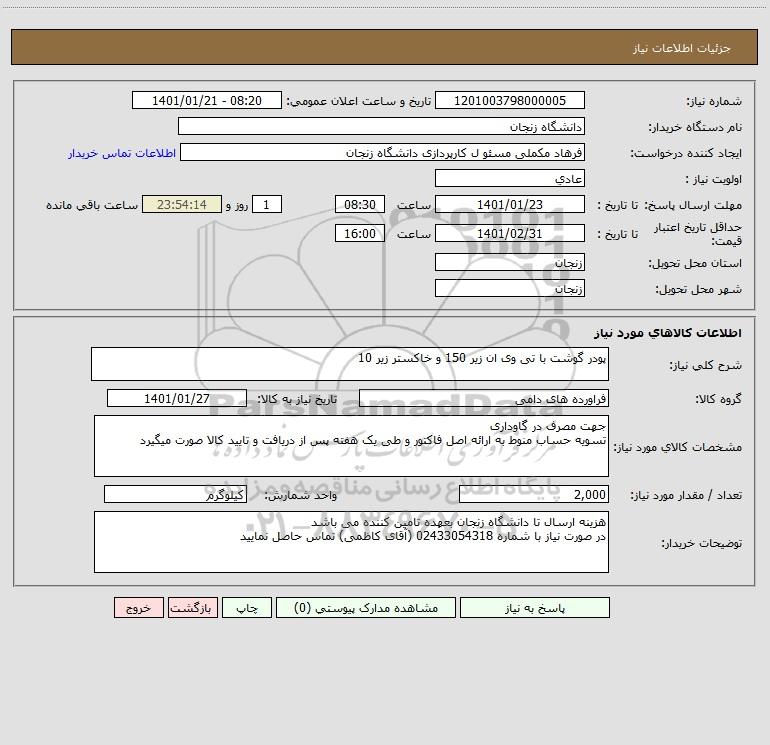Click the label واحد شمارش

[x=301, y=496]
